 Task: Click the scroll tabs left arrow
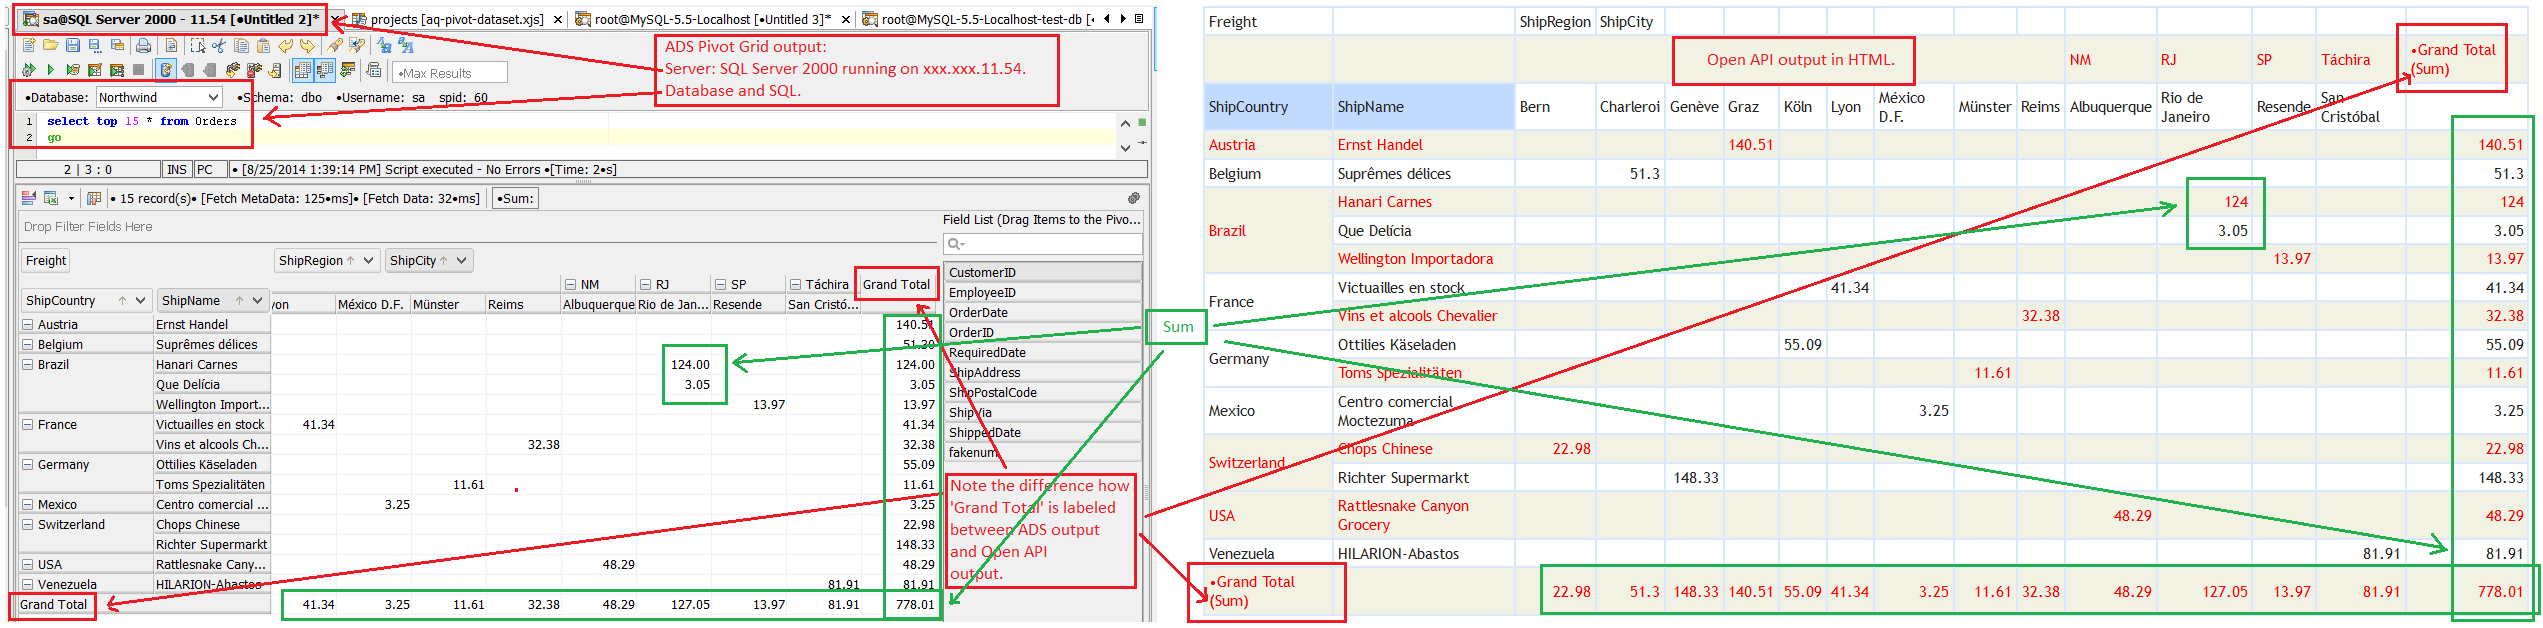1107,18
